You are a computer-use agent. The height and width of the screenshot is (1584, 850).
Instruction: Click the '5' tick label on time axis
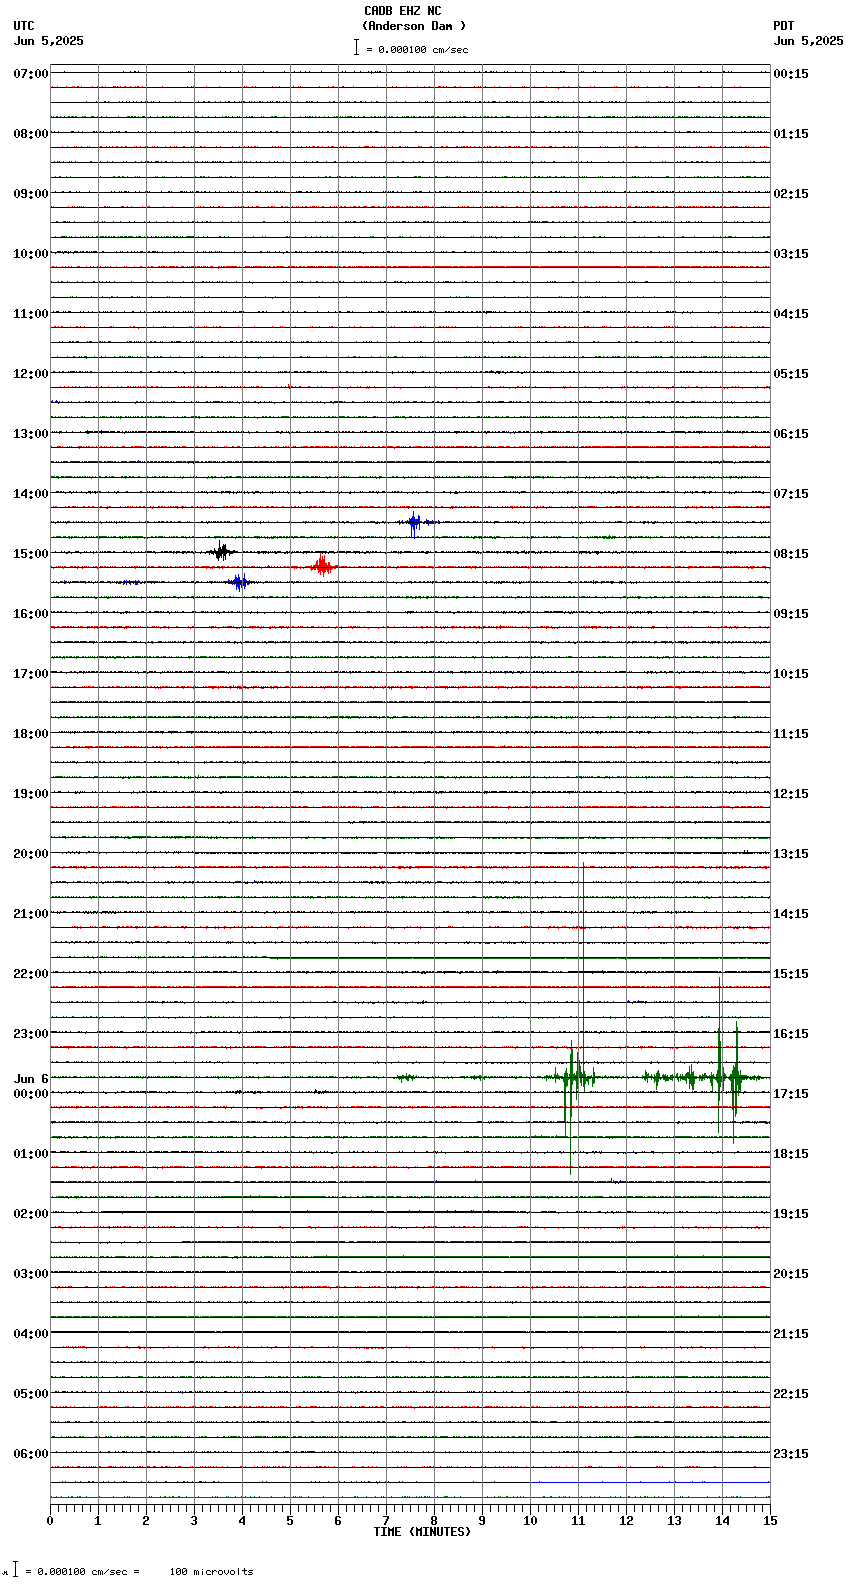(x=290, y=1521)
